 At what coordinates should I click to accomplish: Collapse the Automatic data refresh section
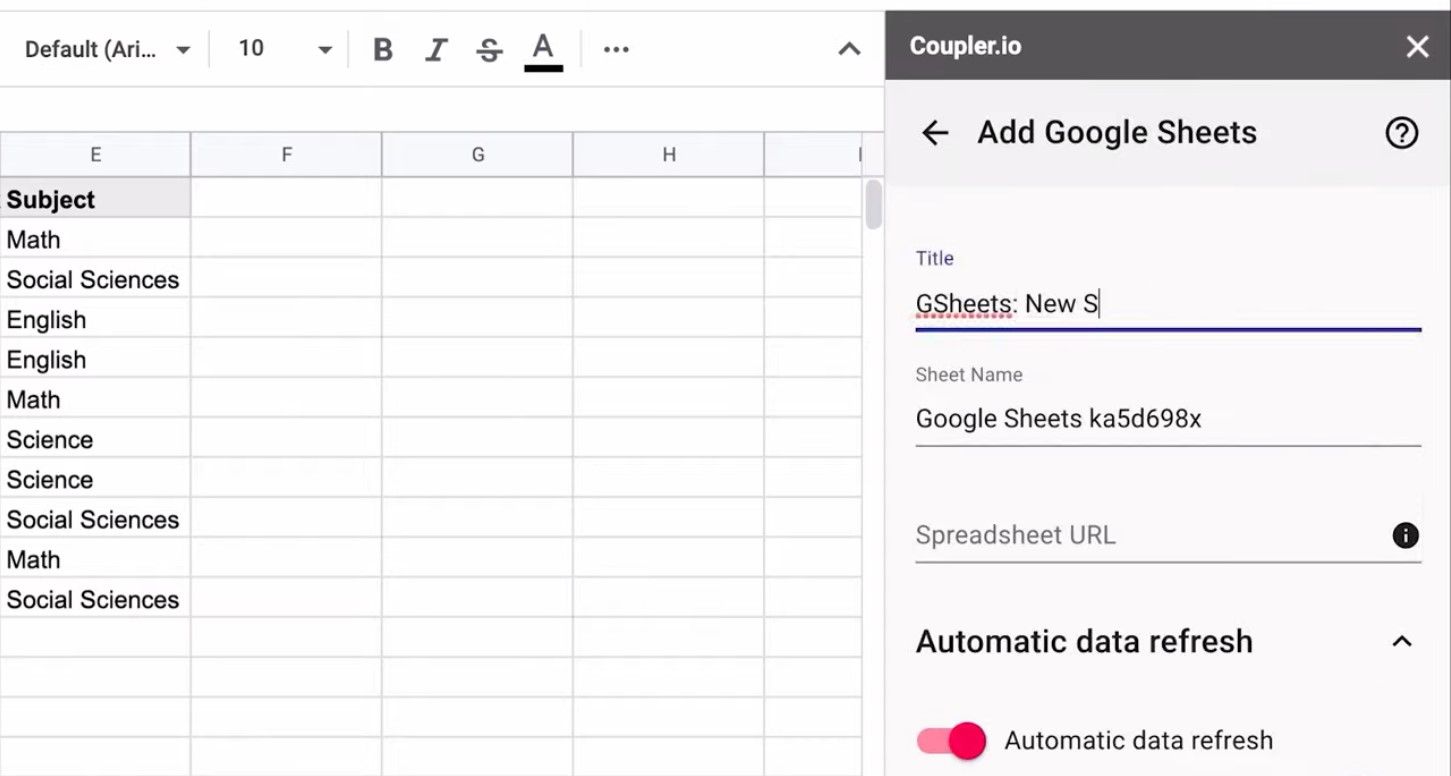1402,641
